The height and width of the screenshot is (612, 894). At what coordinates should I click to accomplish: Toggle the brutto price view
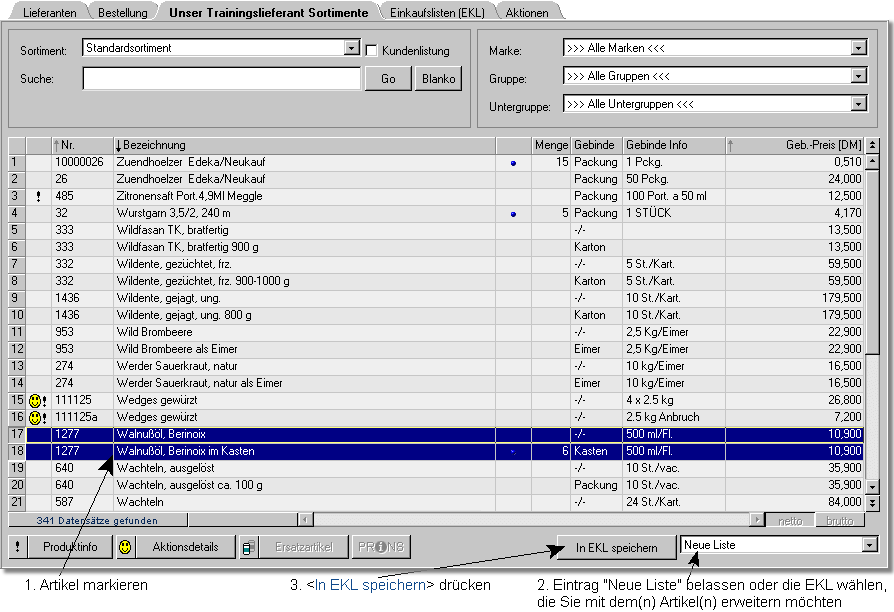point(840,521)
